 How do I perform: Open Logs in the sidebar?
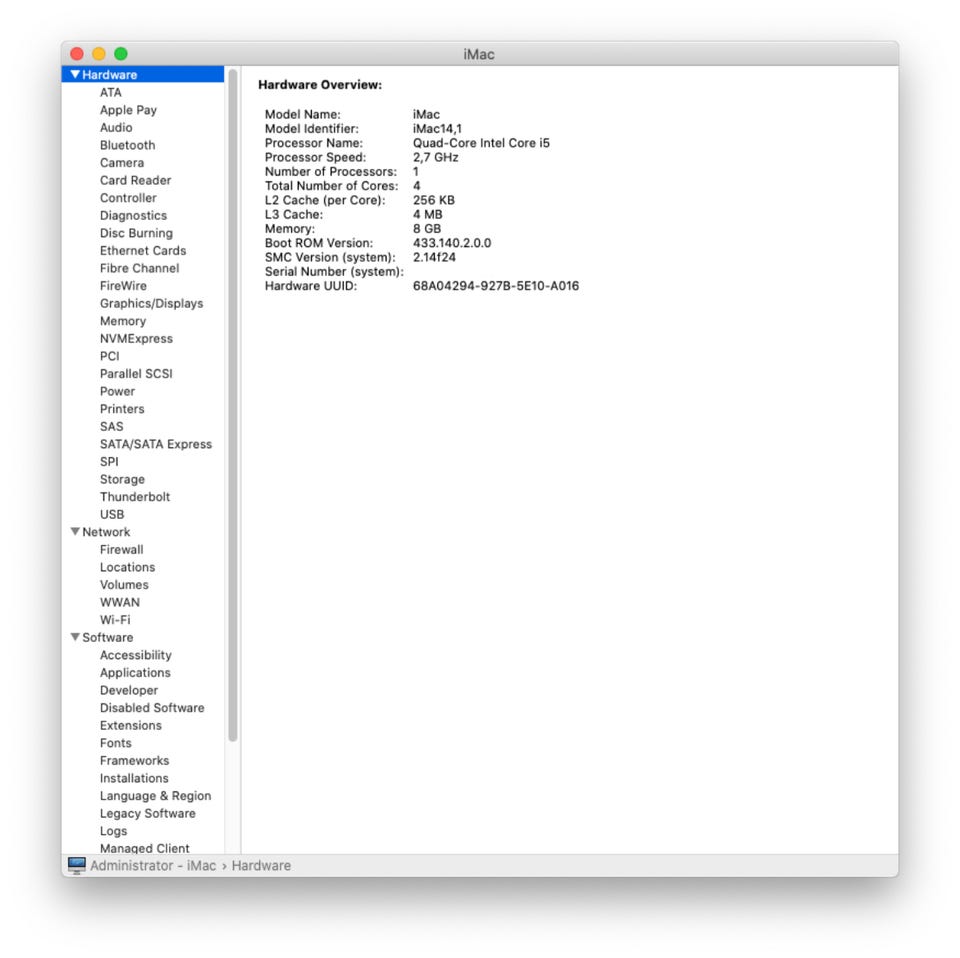[114, 831]
